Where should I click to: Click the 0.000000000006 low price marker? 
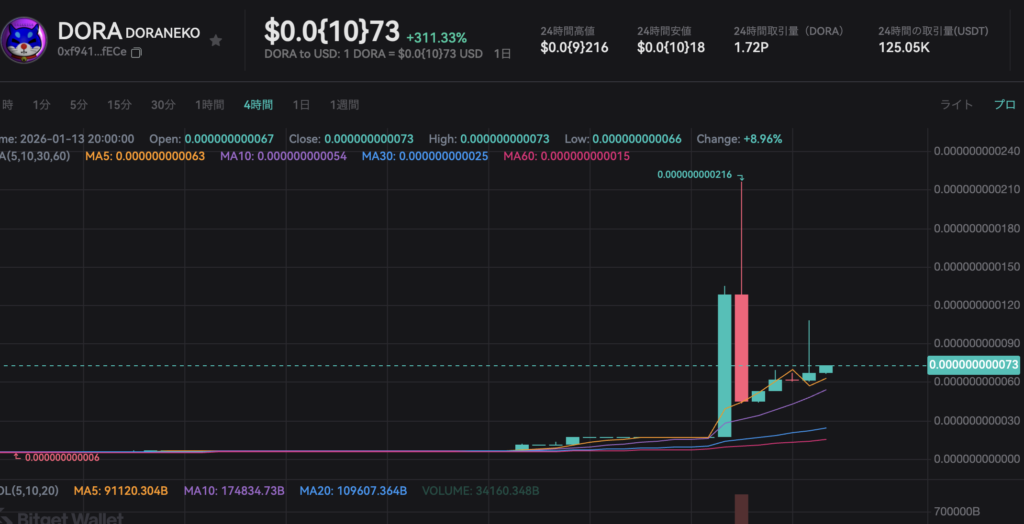pos(63,457)
